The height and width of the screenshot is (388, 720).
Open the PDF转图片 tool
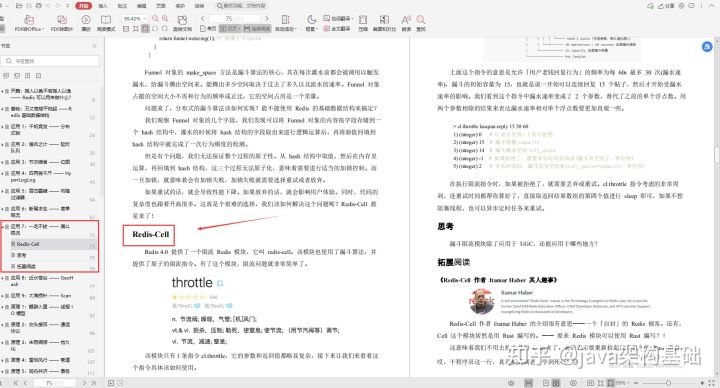tap(62, 23)
